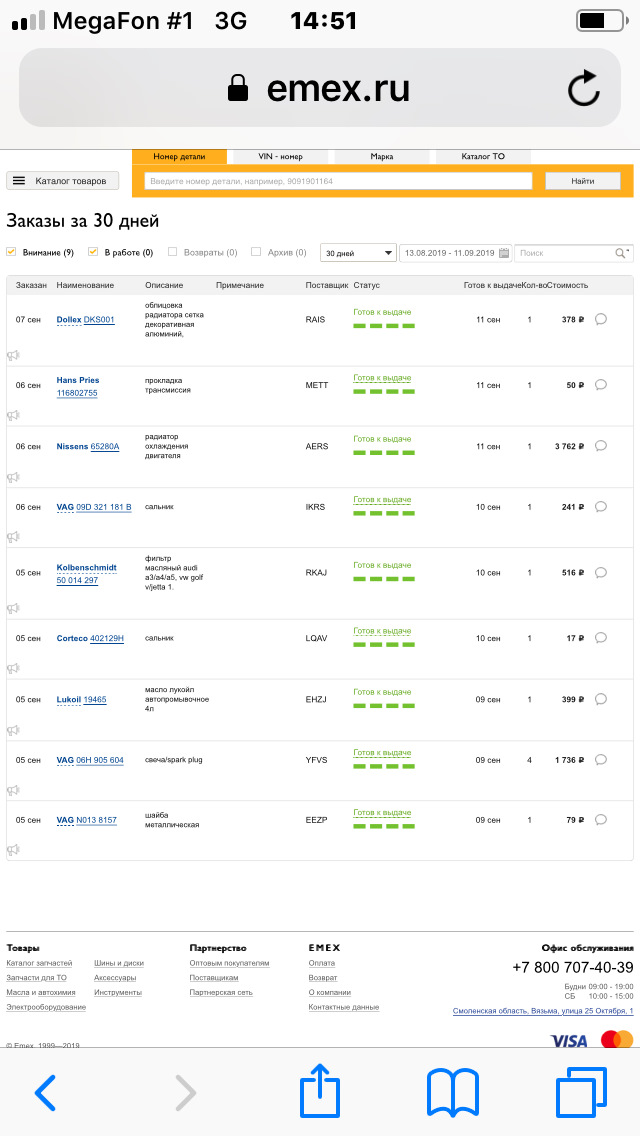Open footer link Оплата
Viewport: 640px width, 1136px height.
click(322, 963)
